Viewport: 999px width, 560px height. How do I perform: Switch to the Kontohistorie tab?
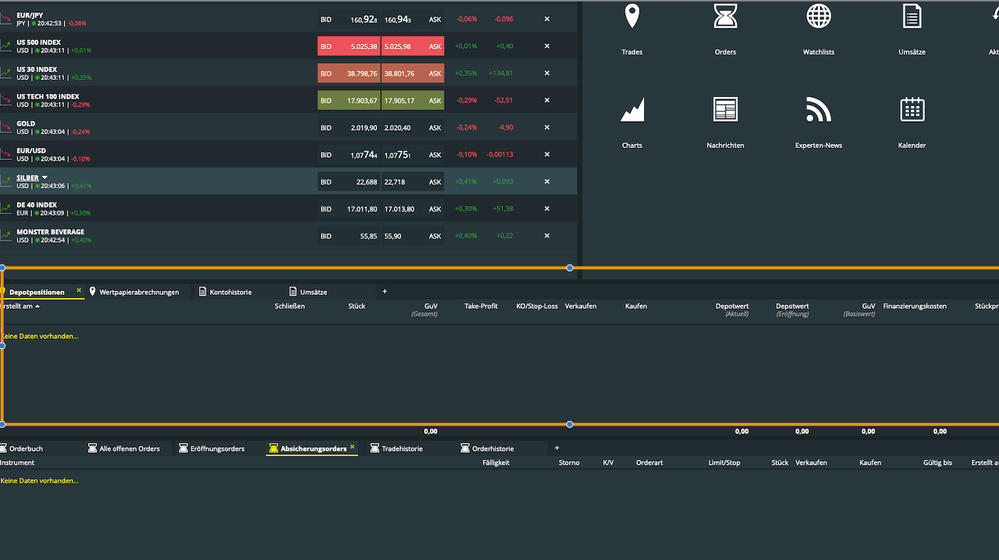coord(230,292)
